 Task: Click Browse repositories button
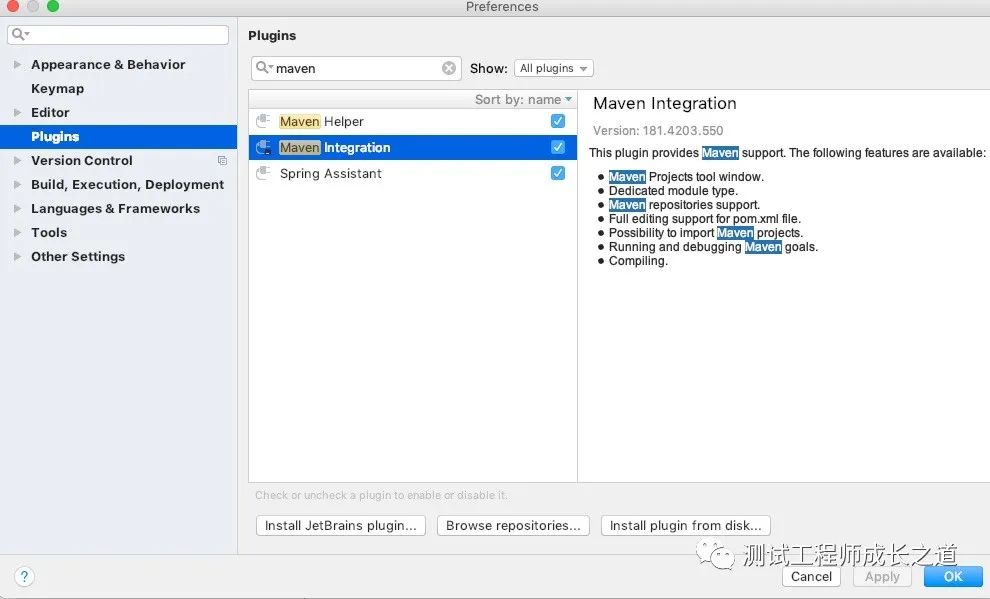(513, 525)
